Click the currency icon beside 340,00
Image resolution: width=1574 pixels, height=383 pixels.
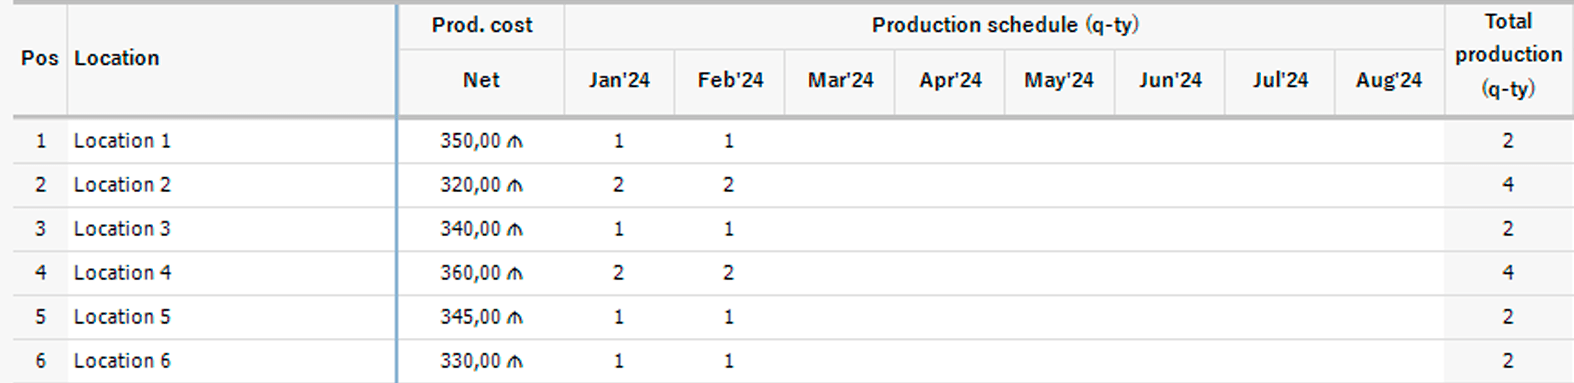point(514,230)
